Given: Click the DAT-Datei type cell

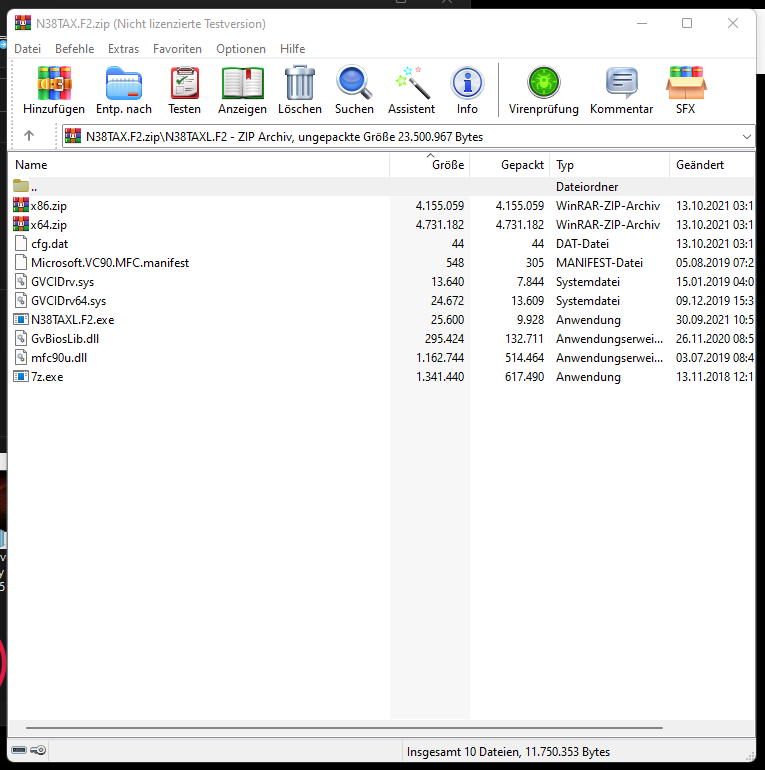Looking at the screenshot, I should tap(582, 244).
